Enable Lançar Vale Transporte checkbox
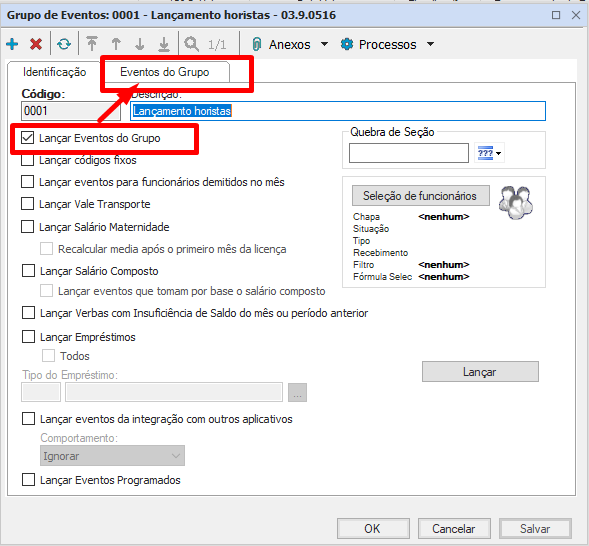Screen dimensions: 589x546 point(27,204)
